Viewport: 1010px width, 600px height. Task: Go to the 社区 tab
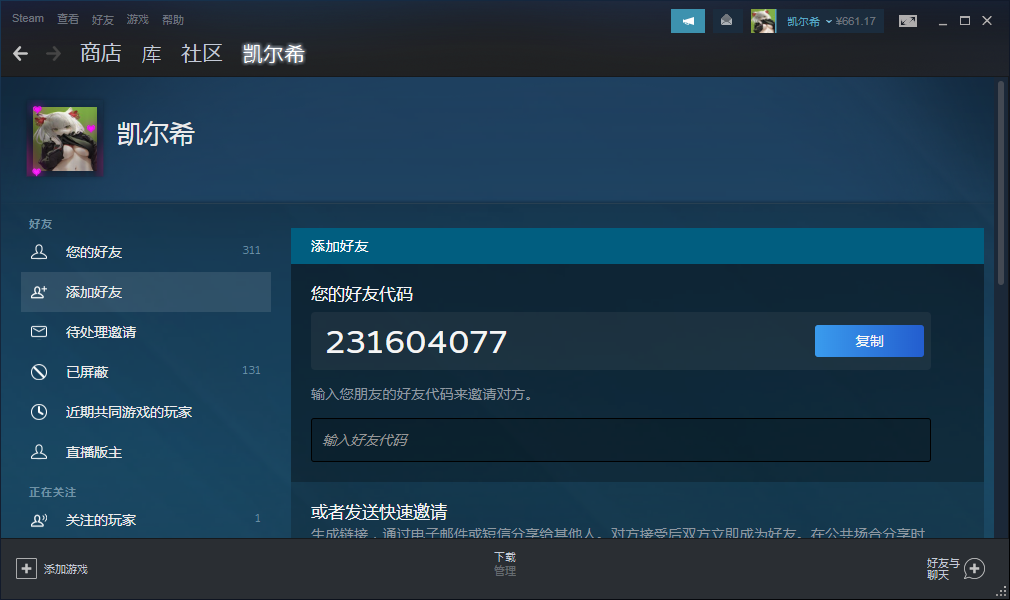202,53
